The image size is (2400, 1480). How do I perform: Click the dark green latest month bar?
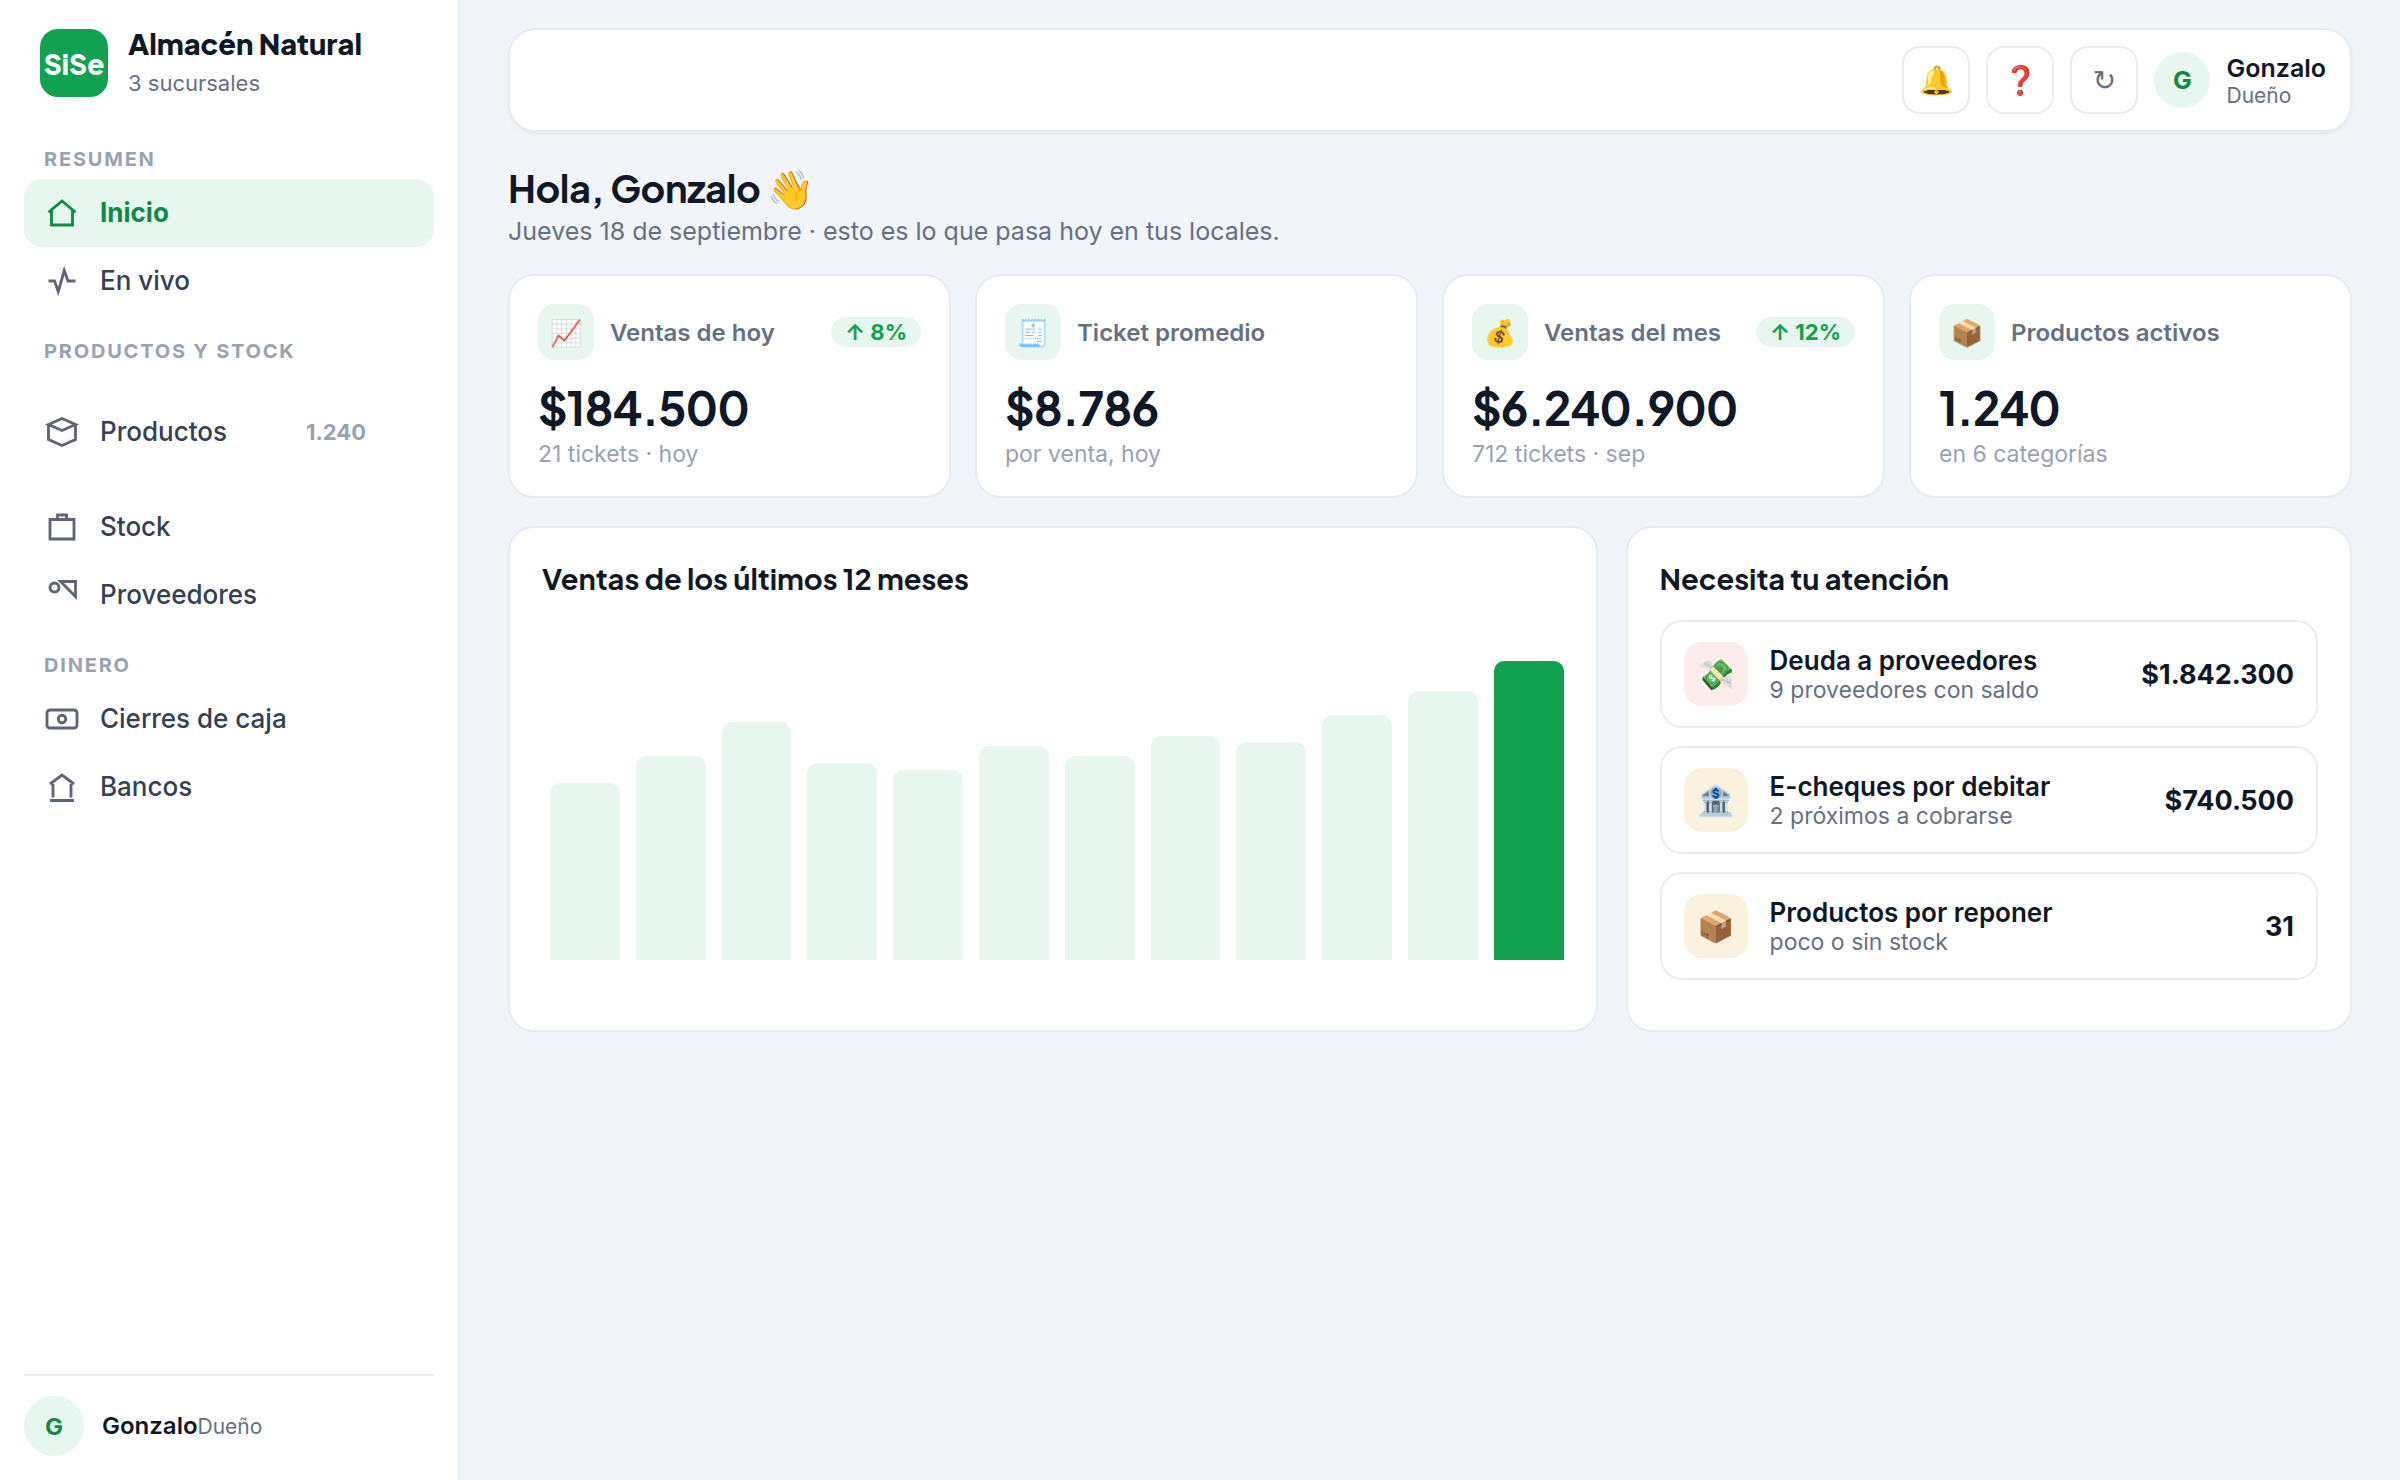1529,810
